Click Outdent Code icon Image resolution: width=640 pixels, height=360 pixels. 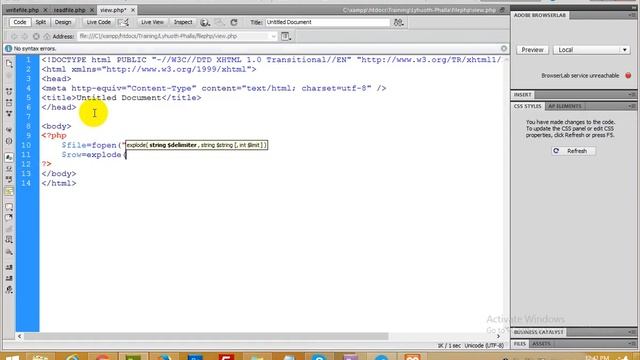pos(9,278)
